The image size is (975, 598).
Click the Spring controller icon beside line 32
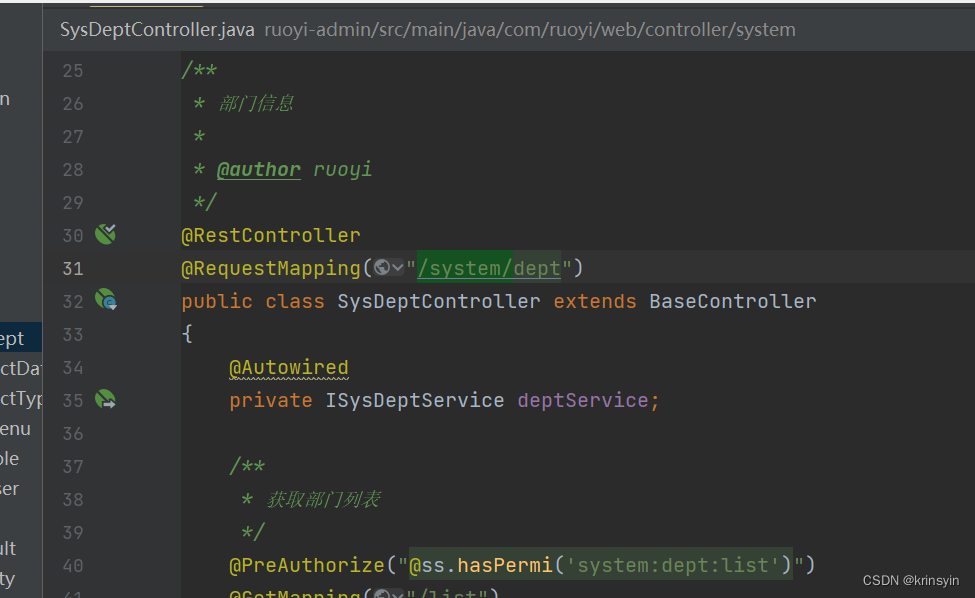click(x=105, y=300)
